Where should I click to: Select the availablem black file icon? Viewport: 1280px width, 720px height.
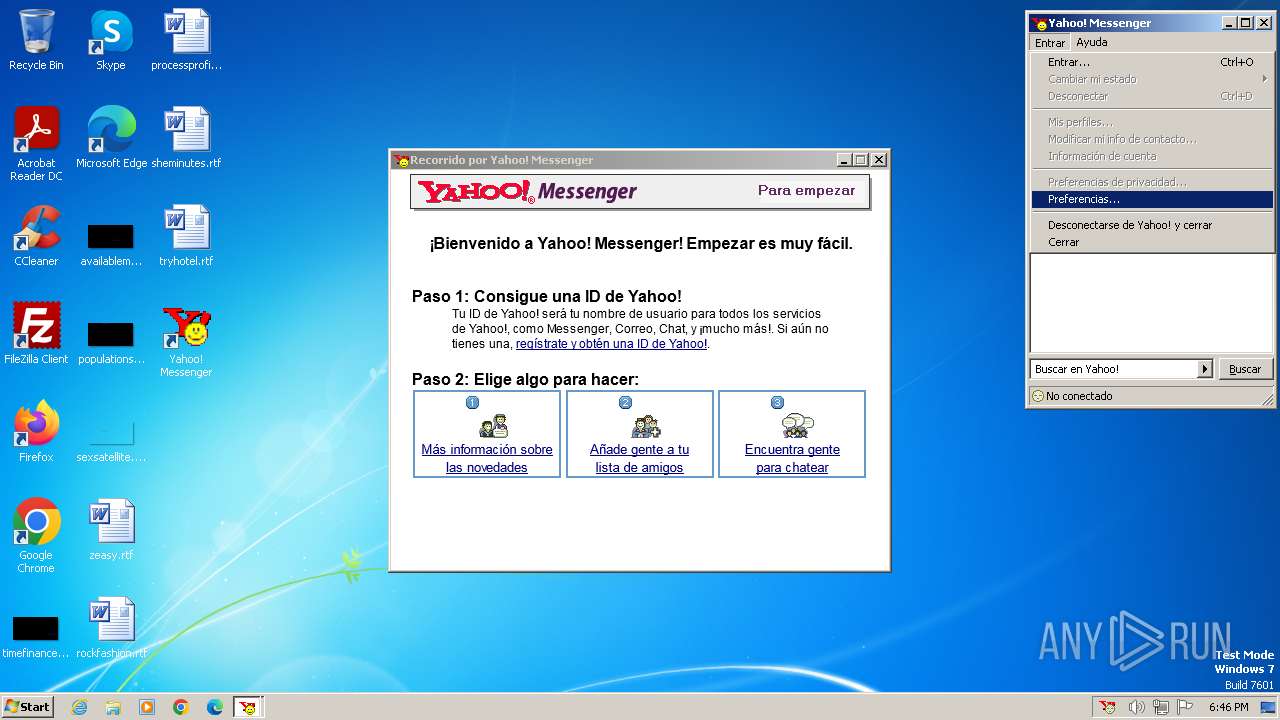111,244
